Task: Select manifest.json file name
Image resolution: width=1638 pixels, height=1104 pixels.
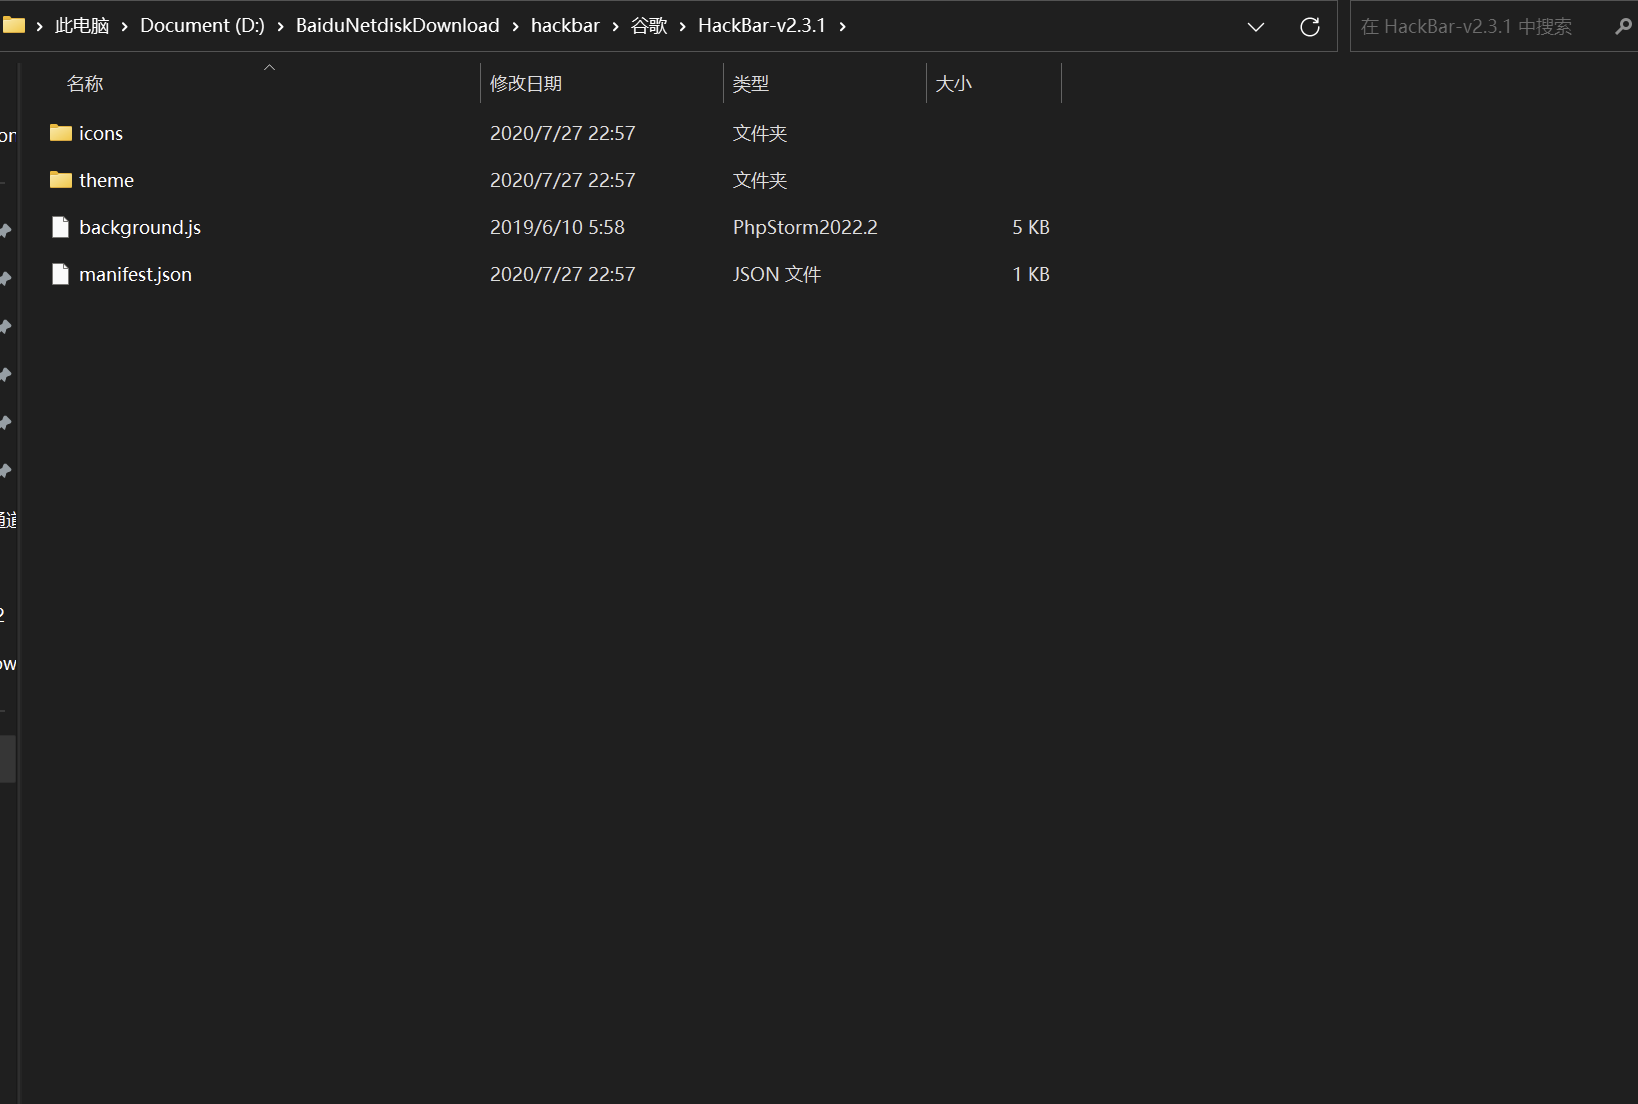Action: (135, 274)
